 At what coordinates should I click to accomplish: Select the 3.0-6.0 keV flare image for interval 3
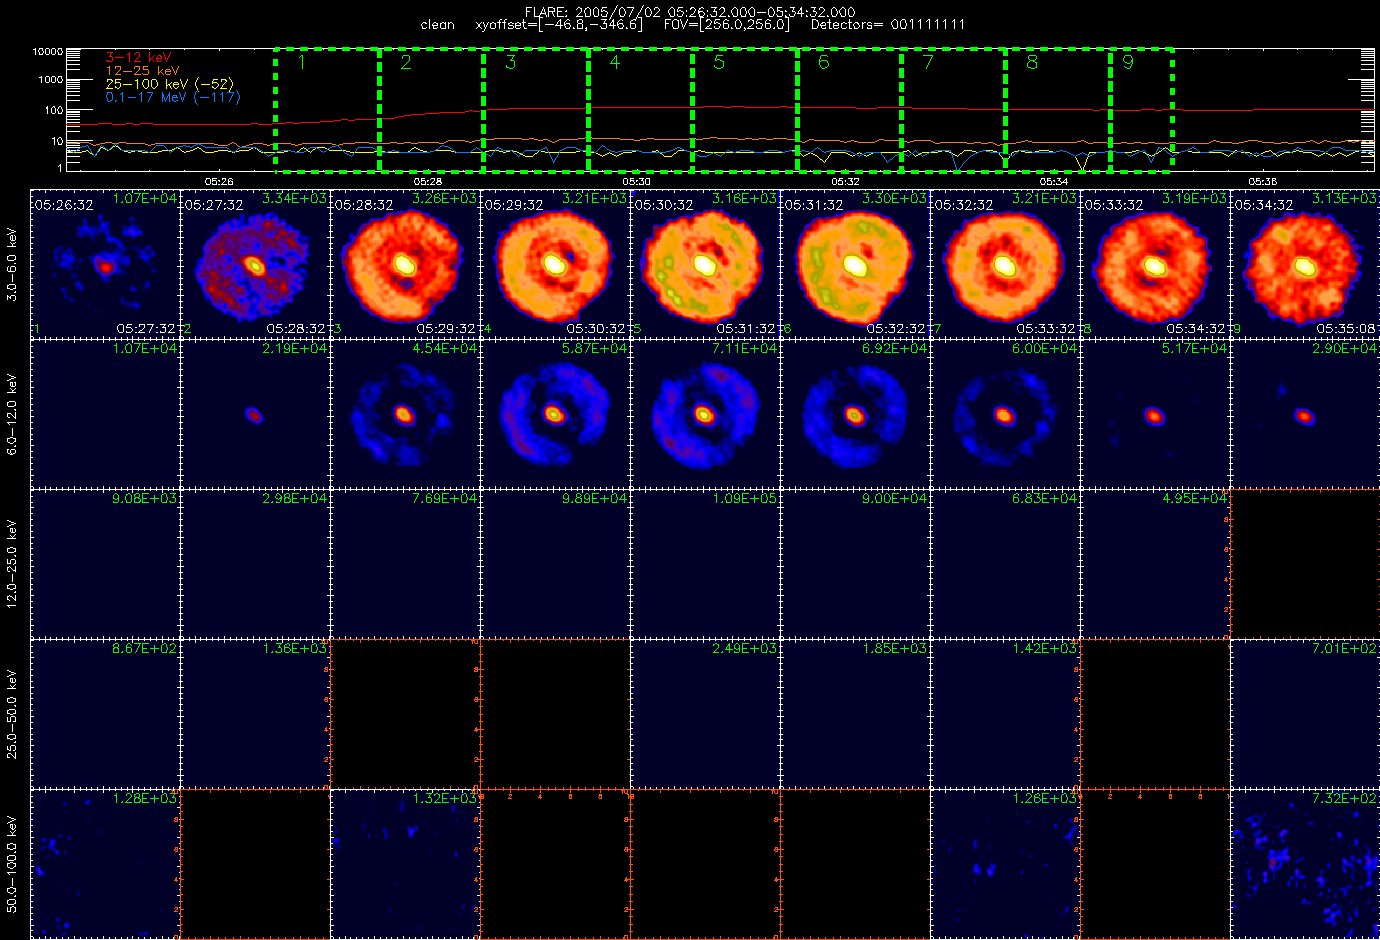click(405, 264)
